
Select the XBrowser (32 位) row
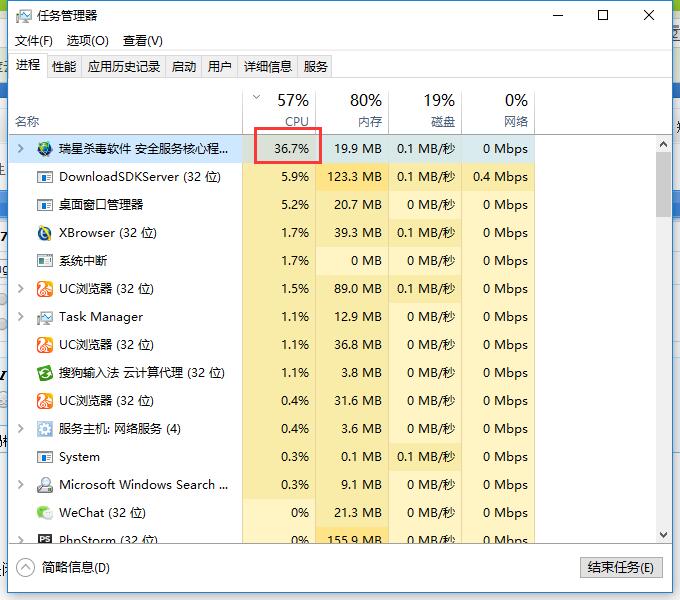[x=272, y=233]
